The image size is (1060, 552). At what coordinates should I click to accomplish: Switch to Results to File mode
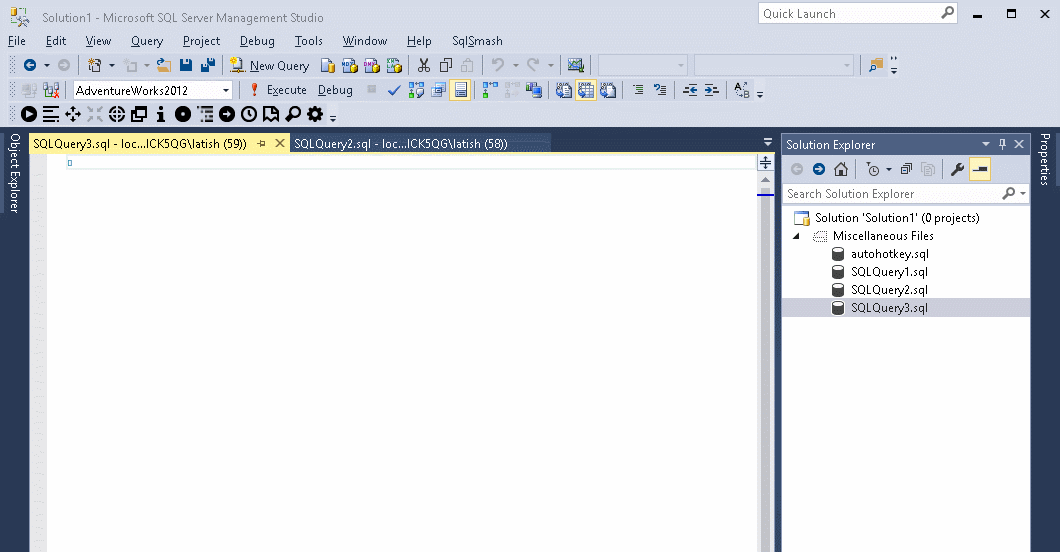point(608,90)
